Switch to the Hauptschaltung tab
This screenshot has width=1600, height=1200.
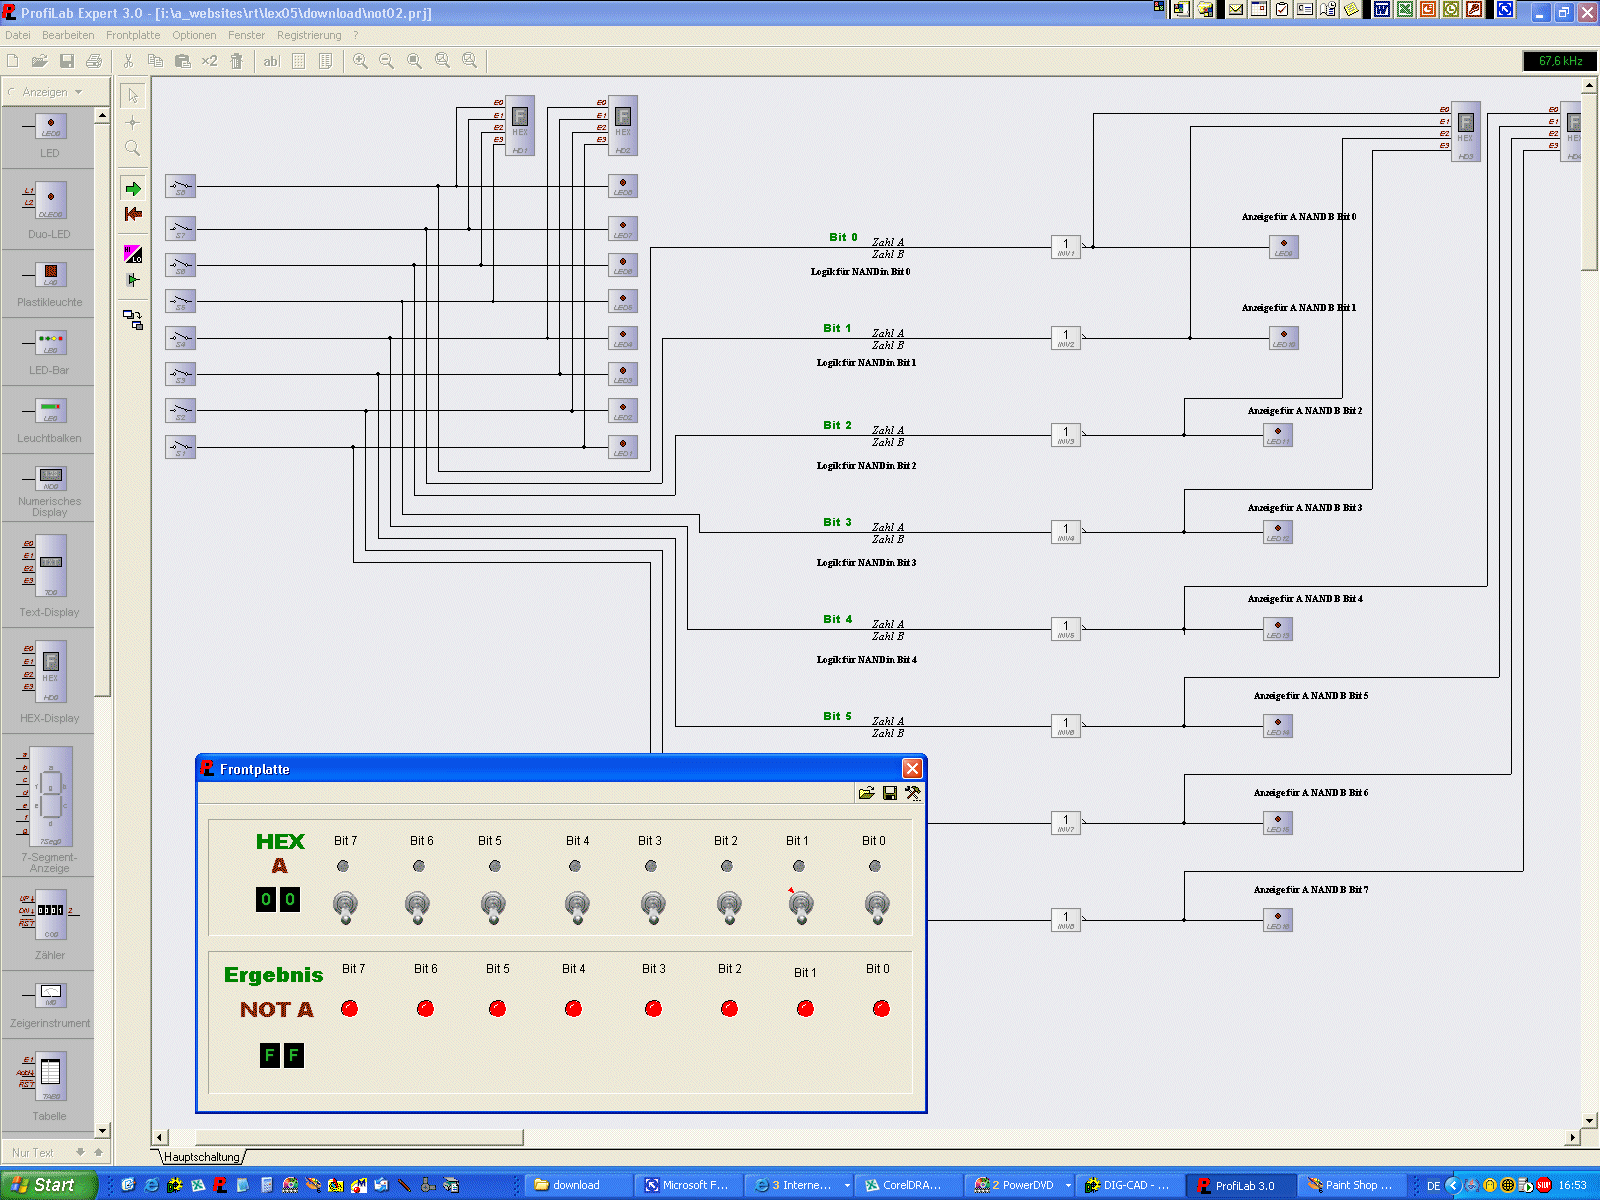pos(202,1157)
